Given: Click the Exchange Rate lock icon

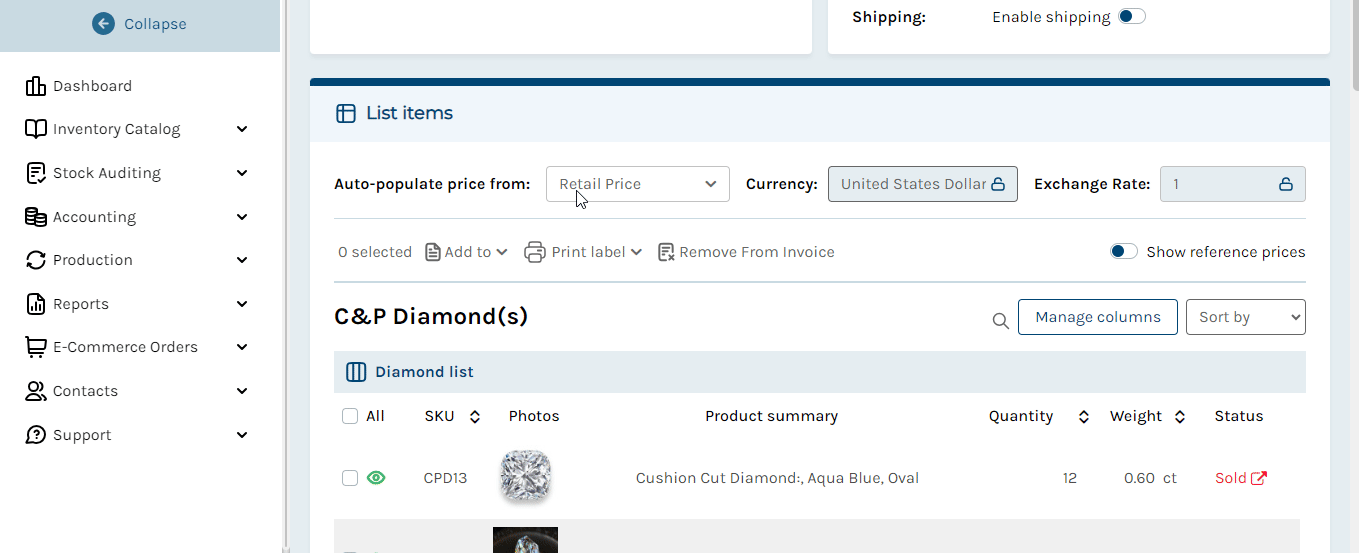Looking at the screenshot, I should tap(1286, 184).
